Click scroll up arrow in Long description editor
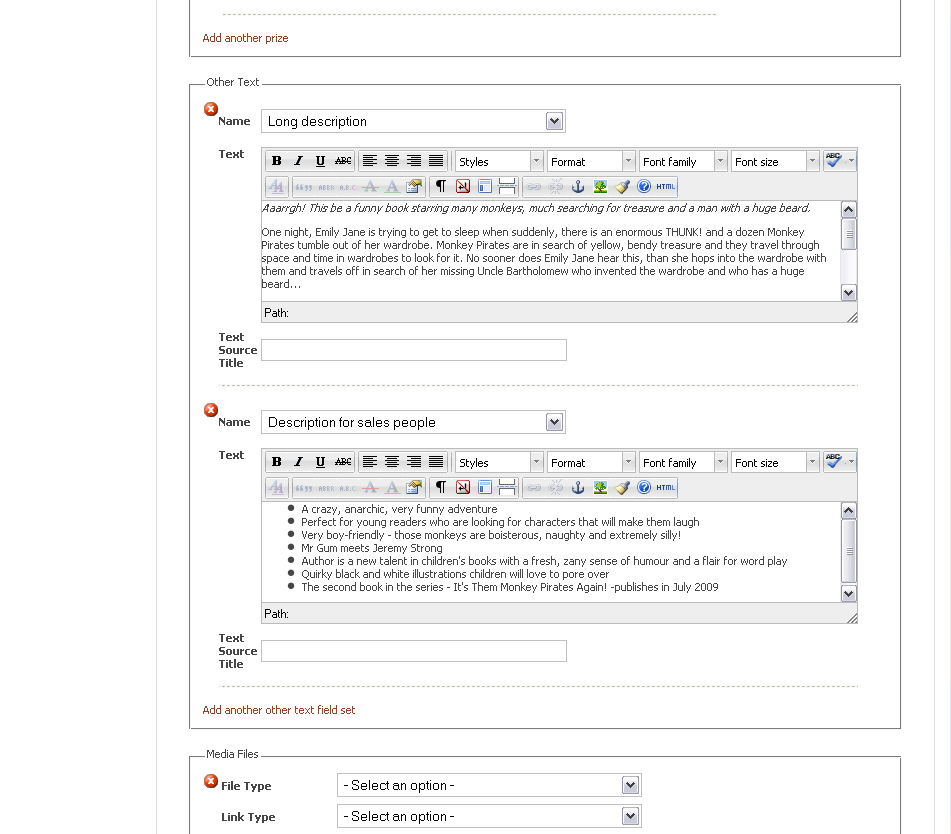951x834 pixels. [x=849, y=210]
